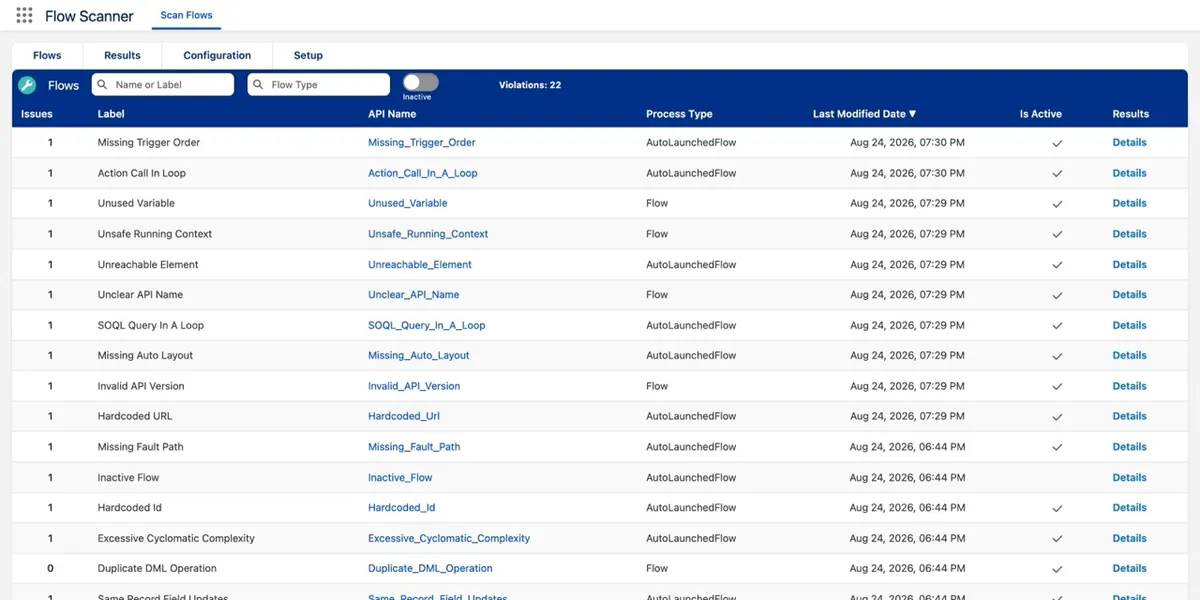Viewport: 1200px width, 600px height.
Task: Click the active checkmark for Missing Trigger Order
Action: 1057,143
